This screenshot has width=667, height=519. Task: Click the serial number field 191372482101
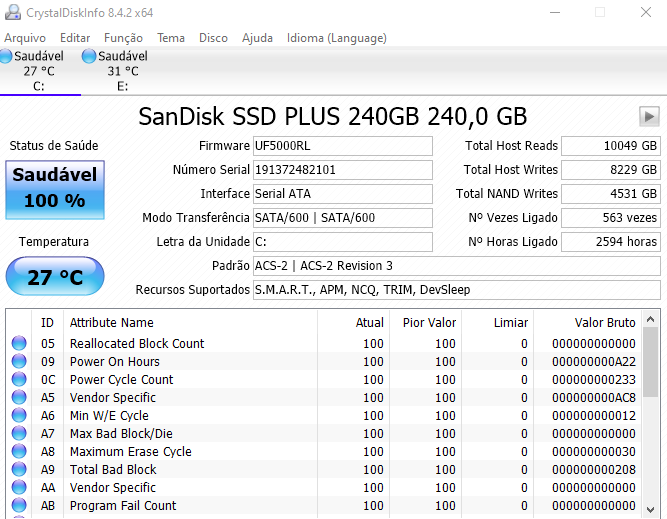point(343,170)
